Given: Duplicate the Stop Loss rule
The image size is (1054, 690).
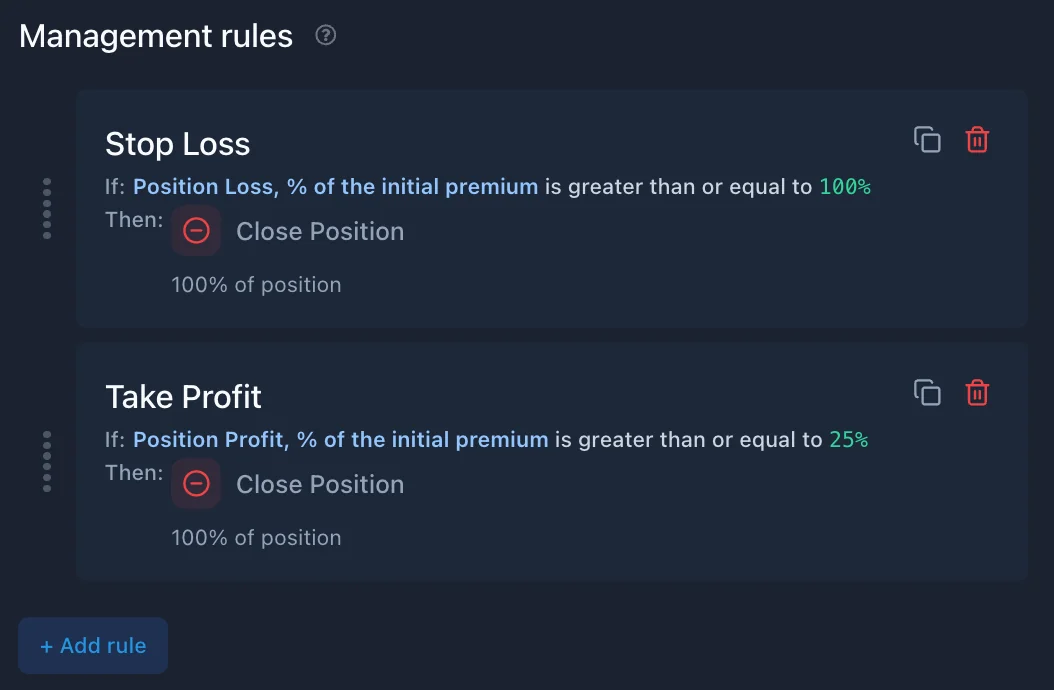Looking at the screenshot, I should pos(927,140).
